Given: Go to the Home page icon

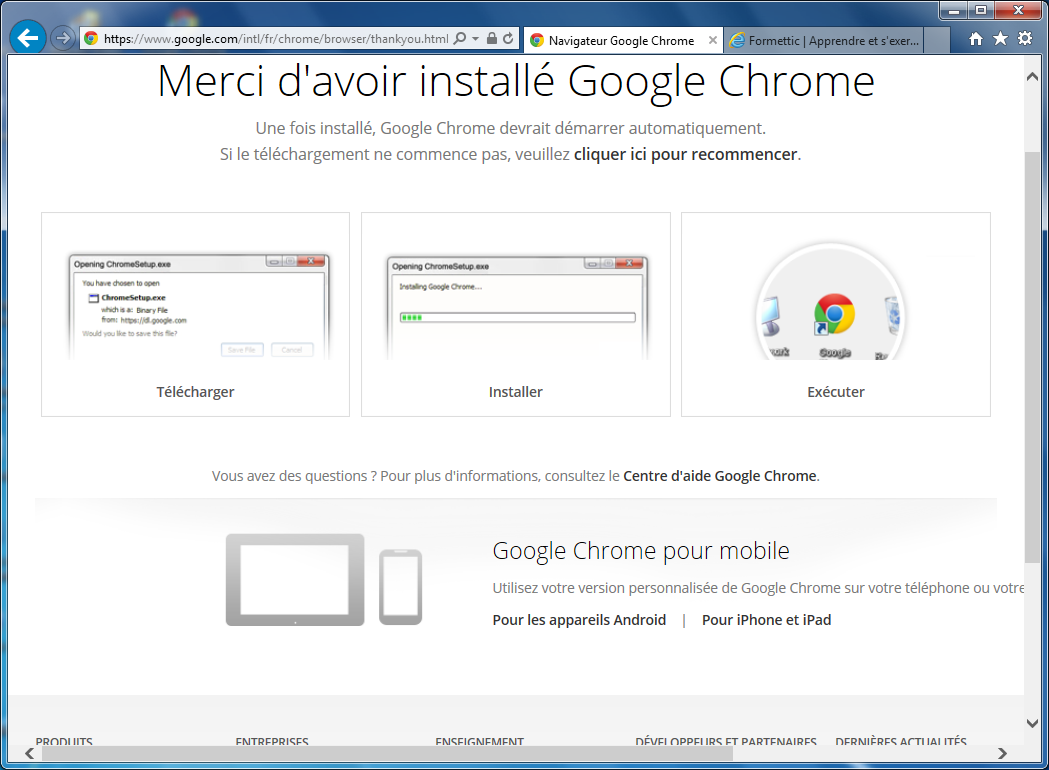Looking at the screenshot, I should [x=976, y=39].
